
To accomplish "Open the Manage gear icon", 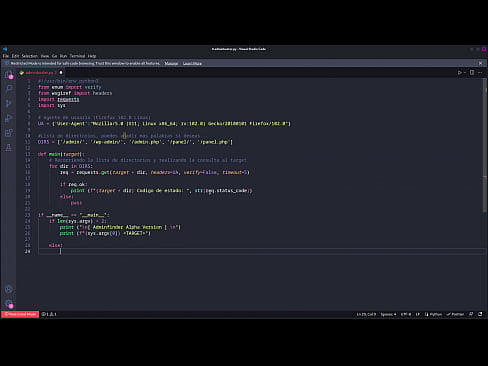I will (9, 304).
